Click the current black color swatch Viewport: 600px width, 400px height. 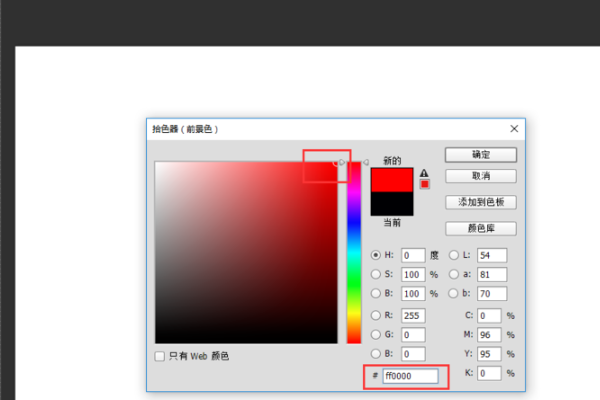pos(391,204)
